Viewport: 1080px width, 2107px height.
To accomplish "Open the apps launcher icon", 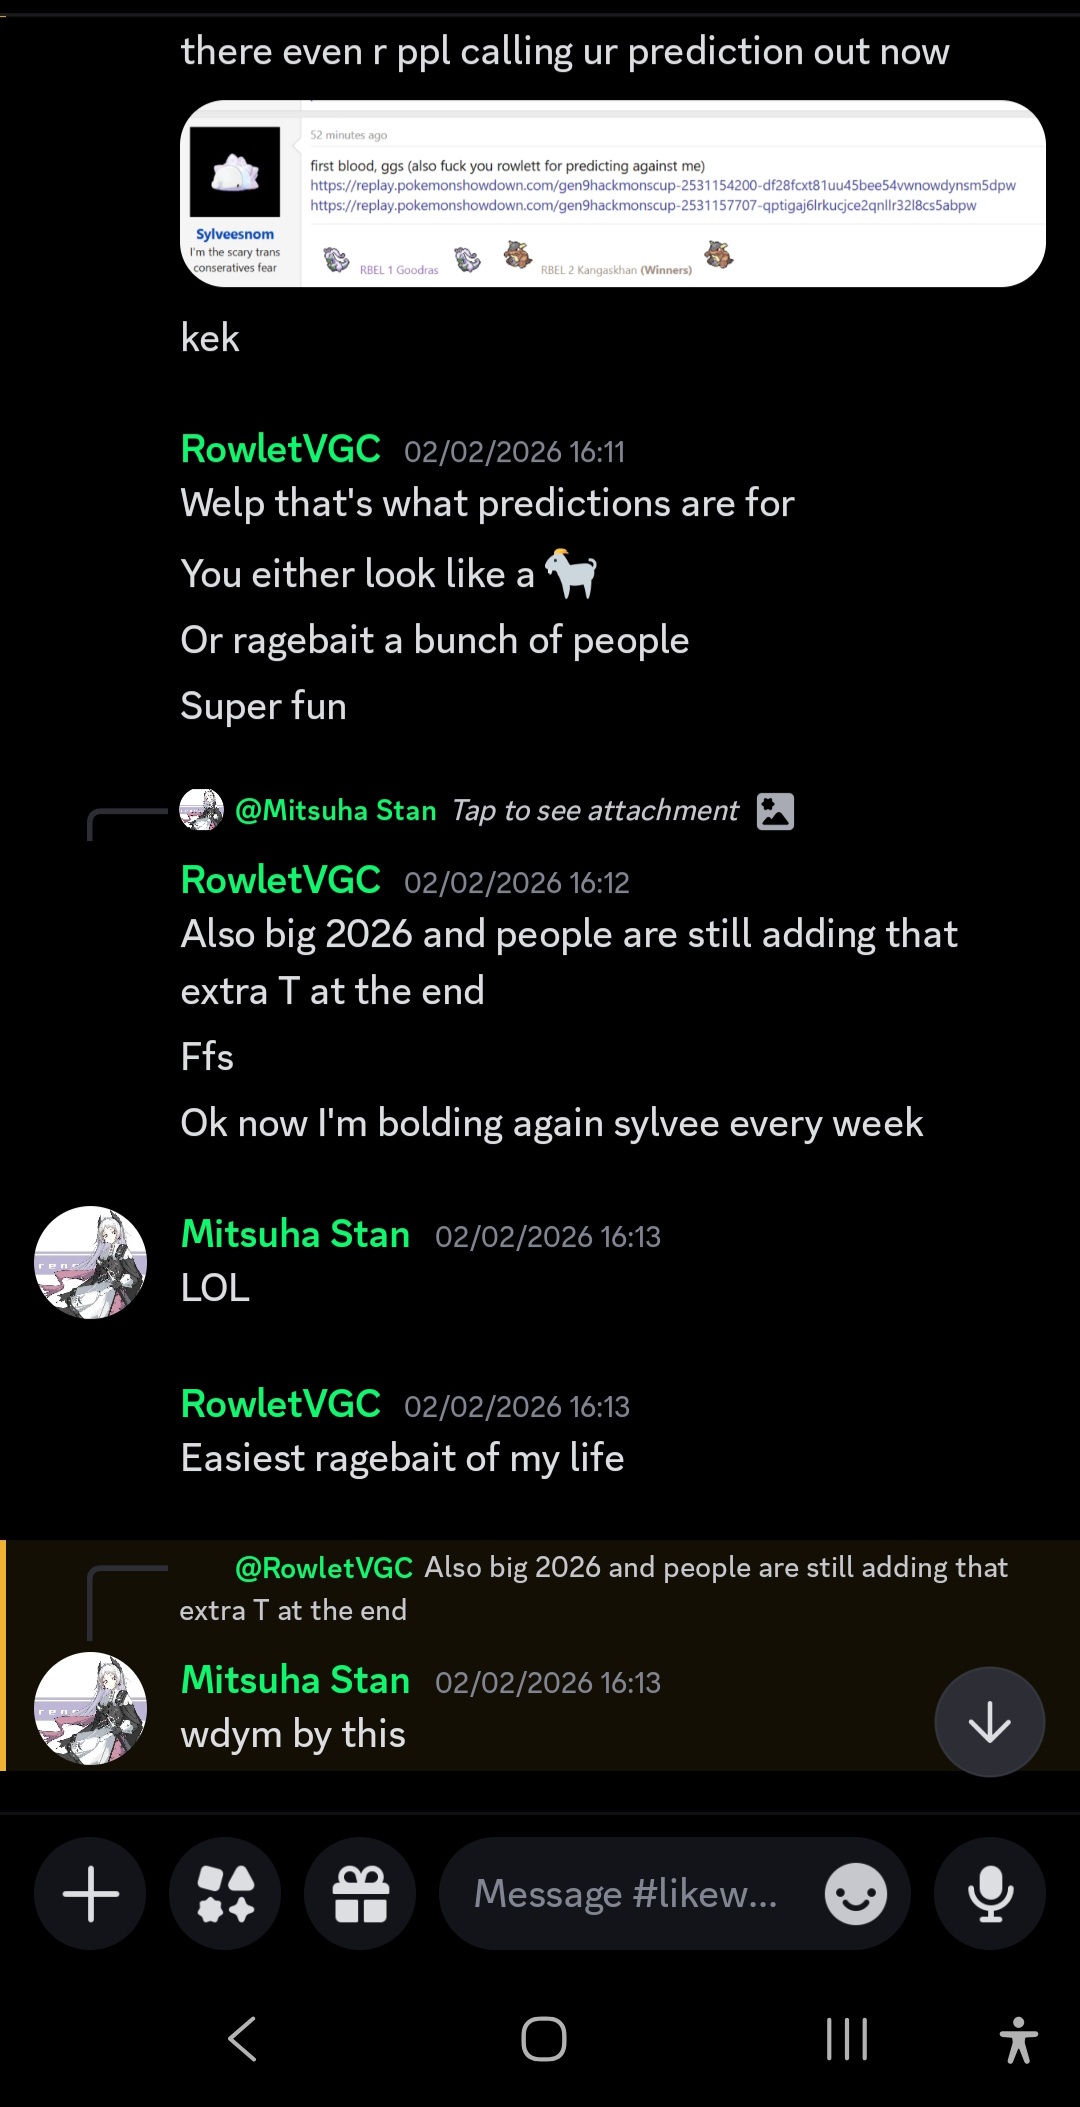I will 225,1893.
